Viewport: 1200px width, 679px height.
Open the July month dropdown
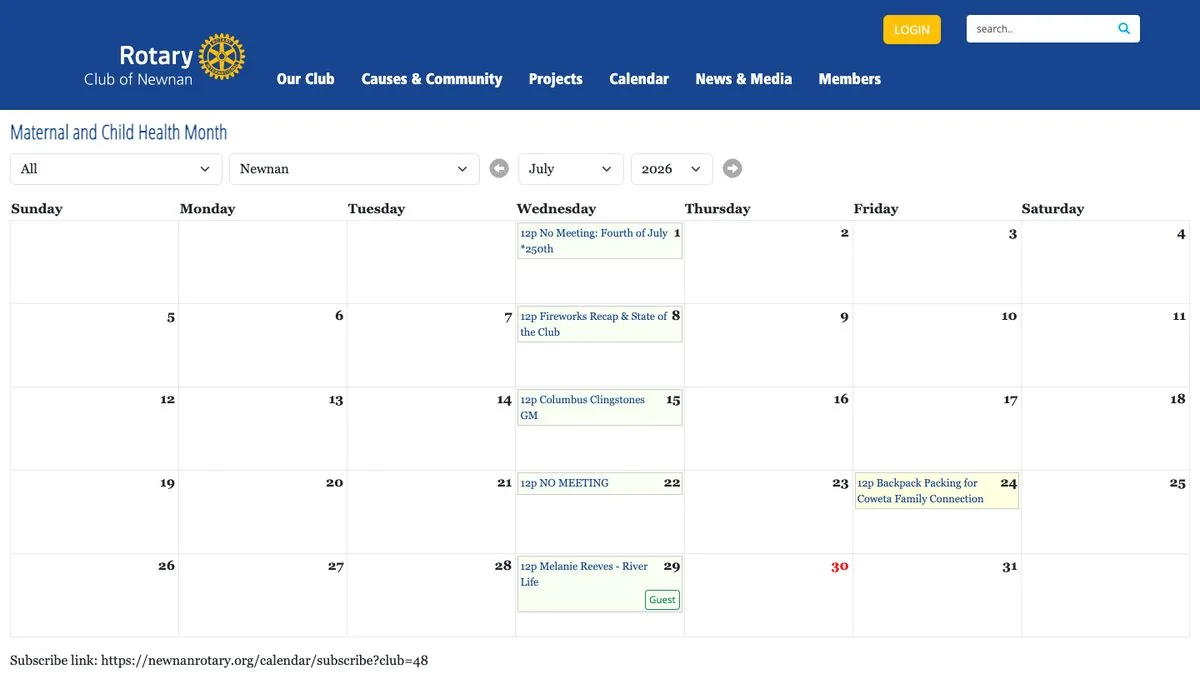click(x=570, y=169)
